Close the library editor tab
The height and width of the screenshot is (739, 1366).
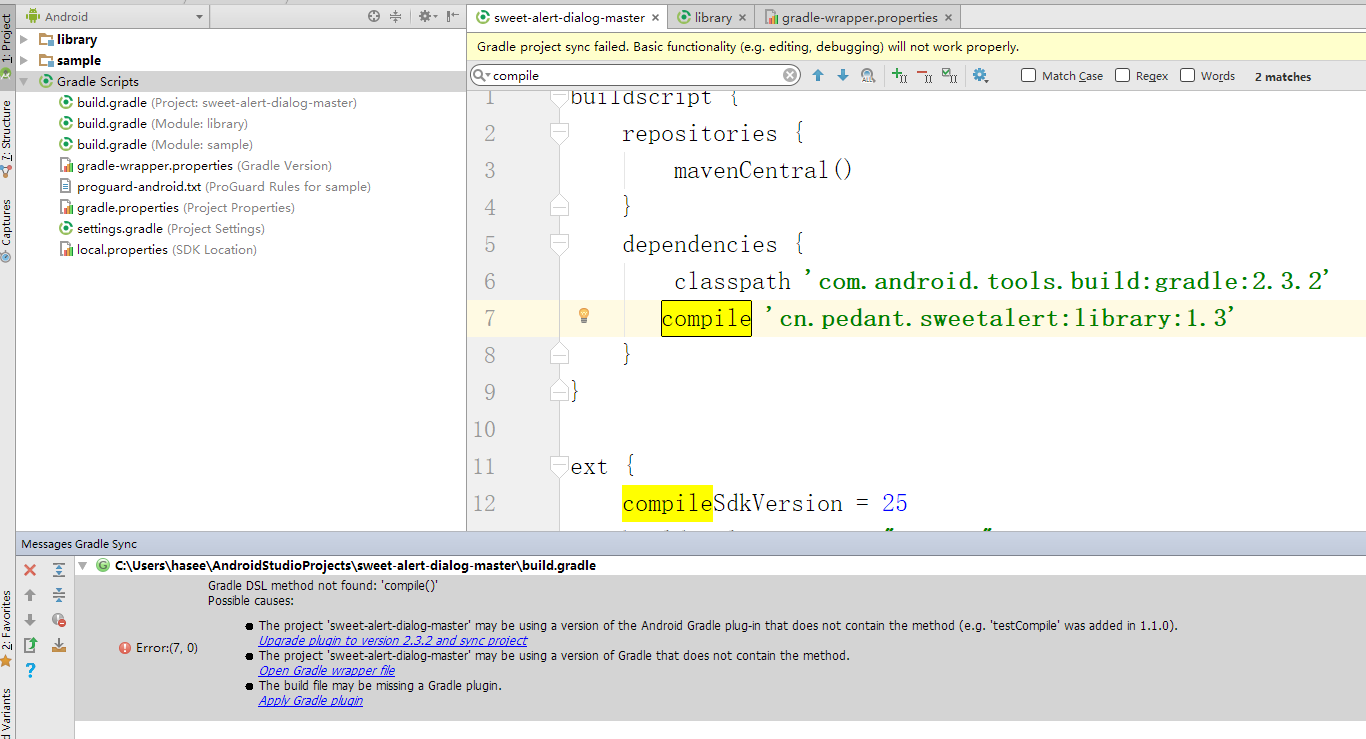tap(743, 18)
